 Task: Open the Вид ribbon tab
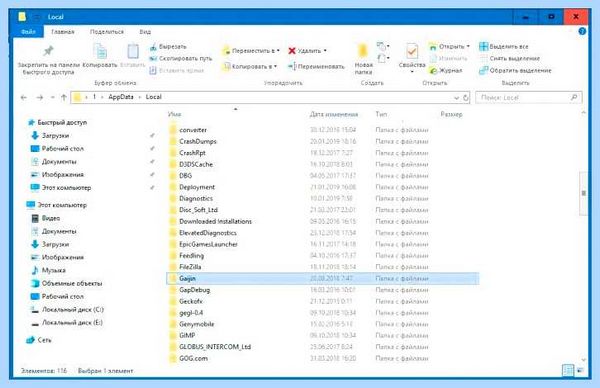coord(145,32)
